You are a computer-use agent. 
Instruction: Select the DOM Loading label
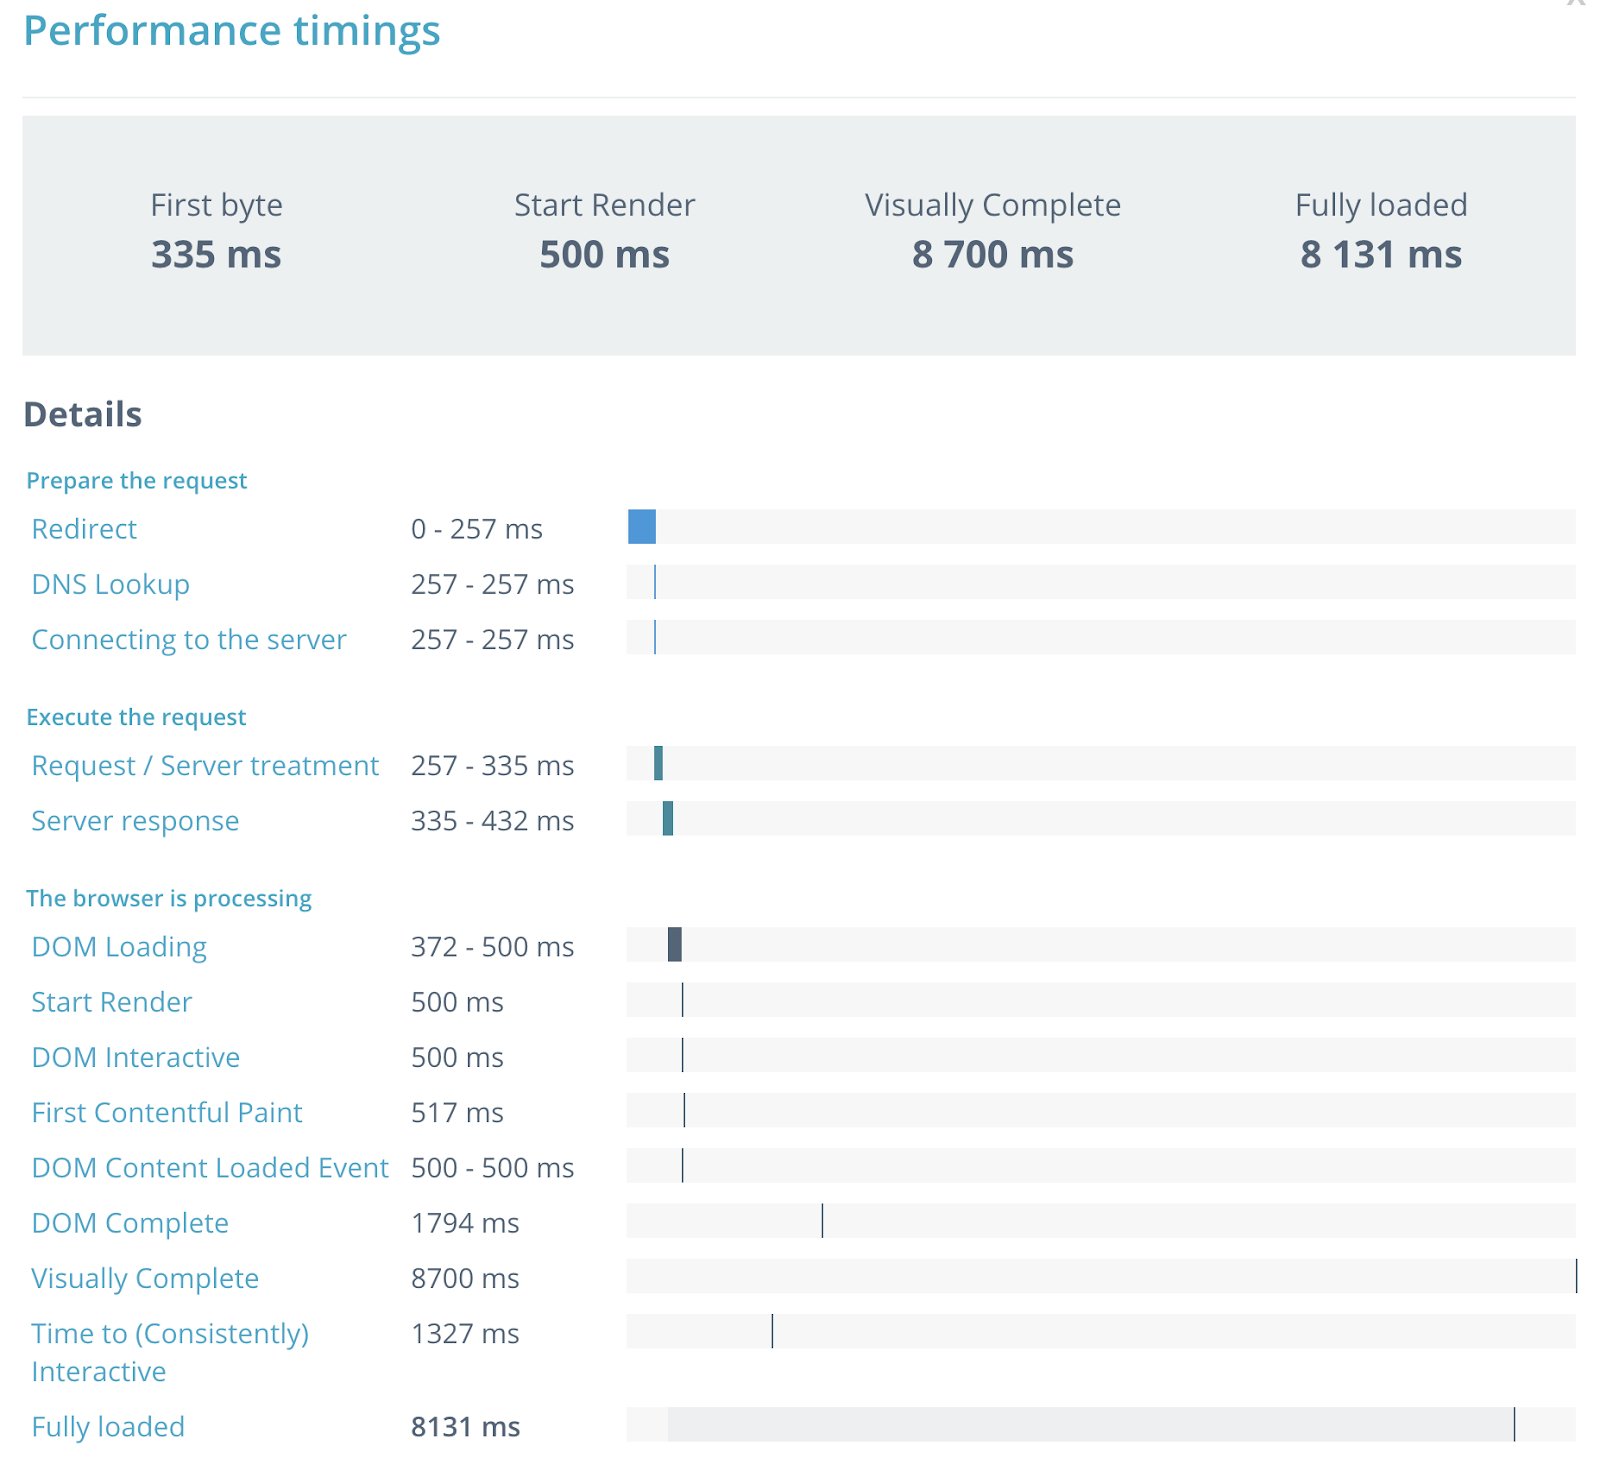[119, 947]
